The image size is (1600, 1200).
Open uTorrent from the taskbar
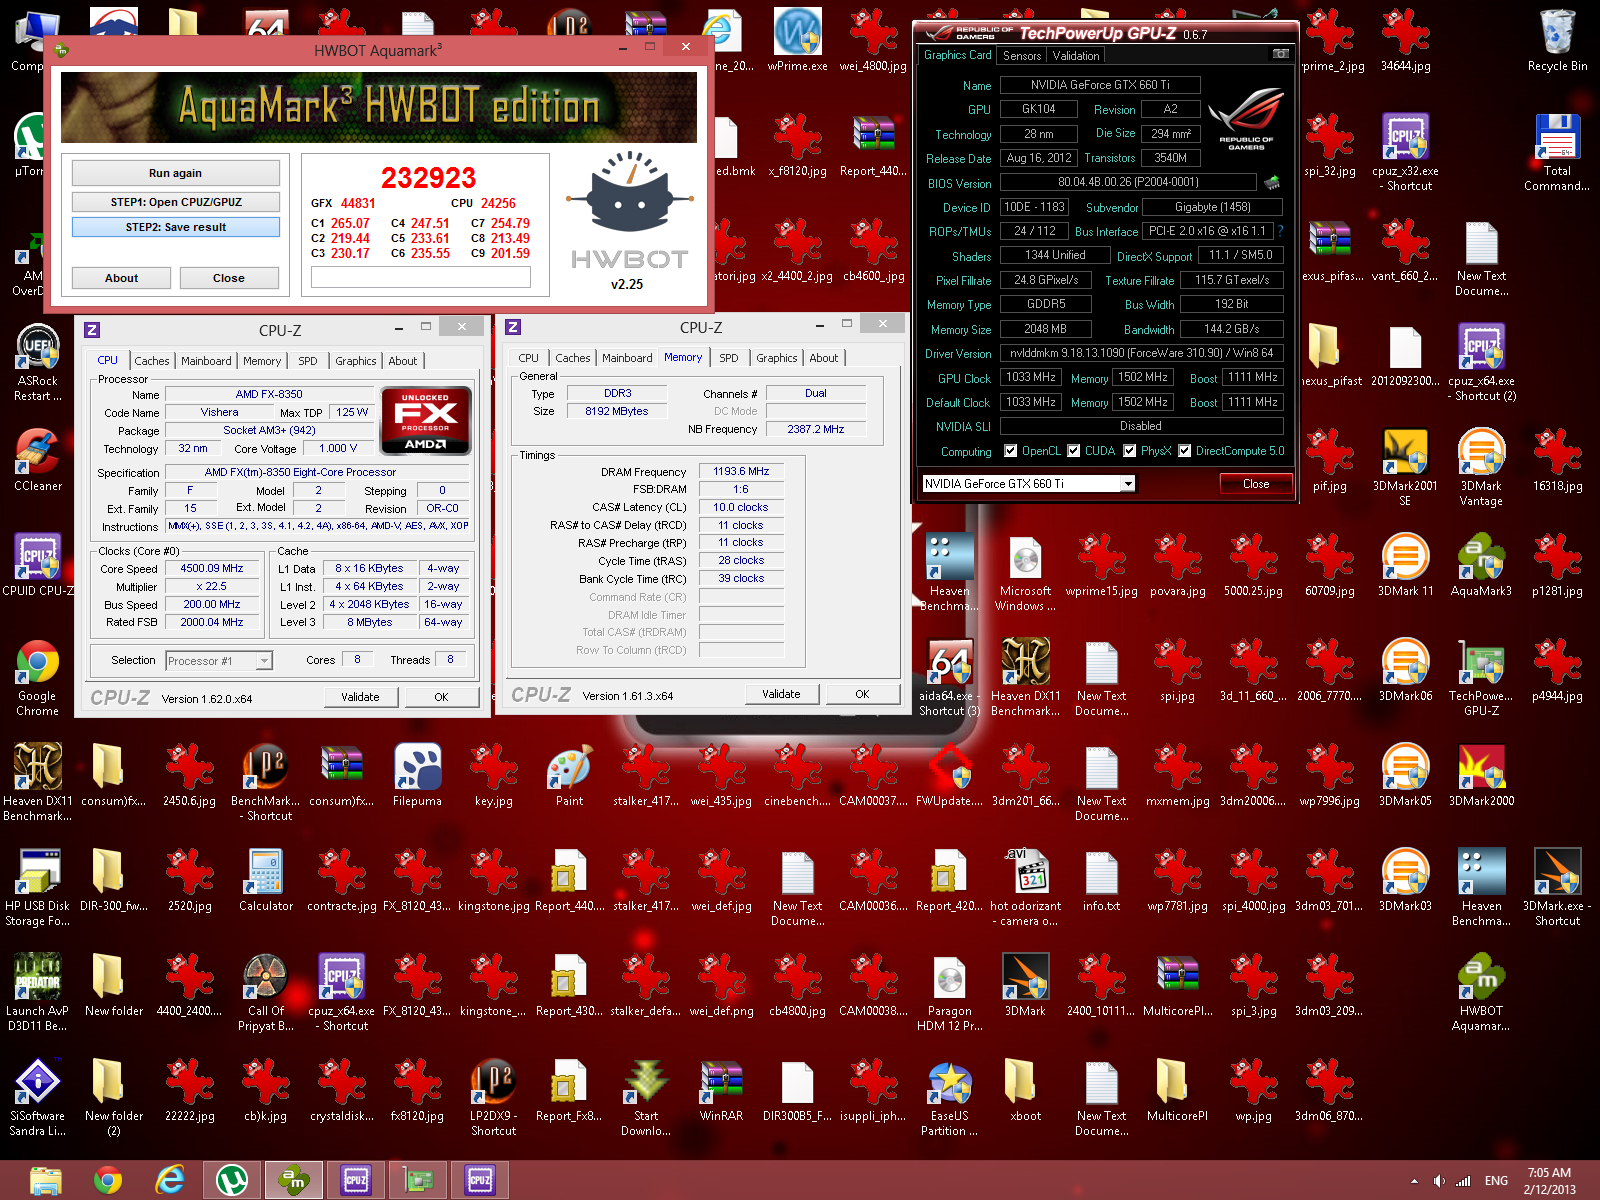click(232, 1180)
